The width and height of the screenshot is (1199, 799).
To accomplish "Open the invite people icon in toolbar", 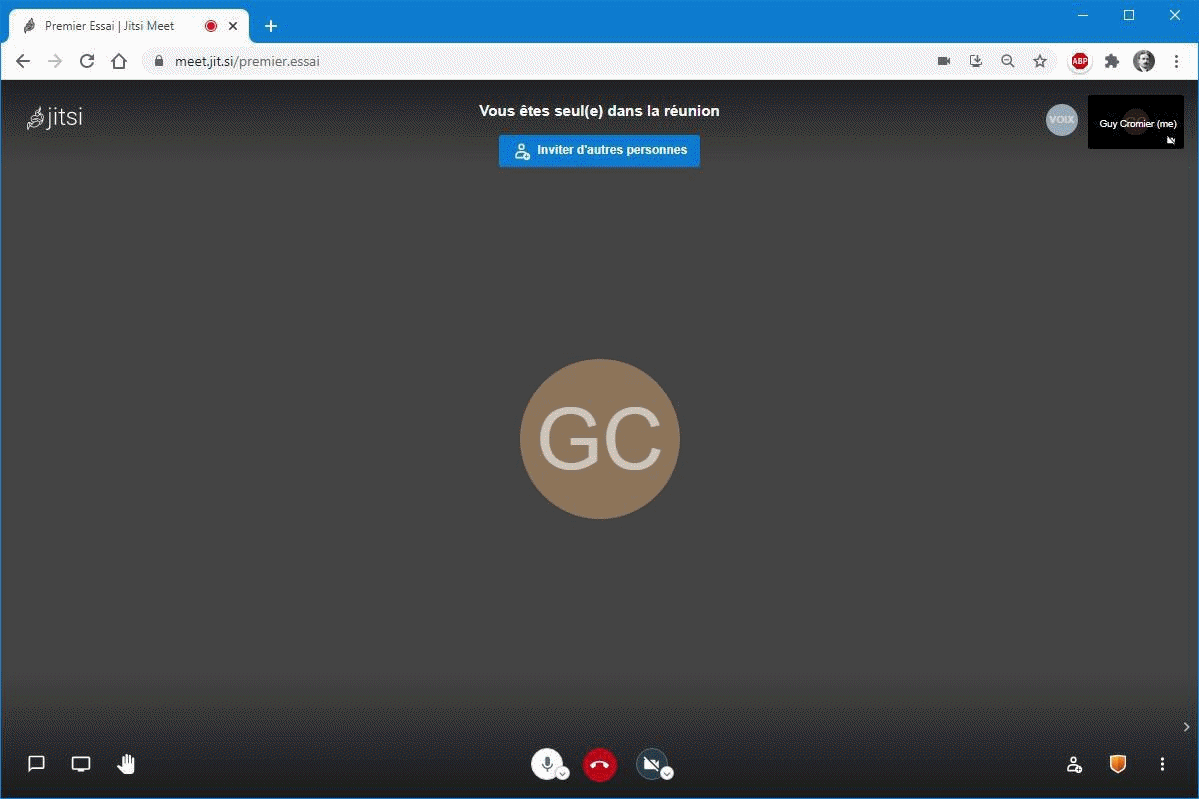I will (1074, 764).
